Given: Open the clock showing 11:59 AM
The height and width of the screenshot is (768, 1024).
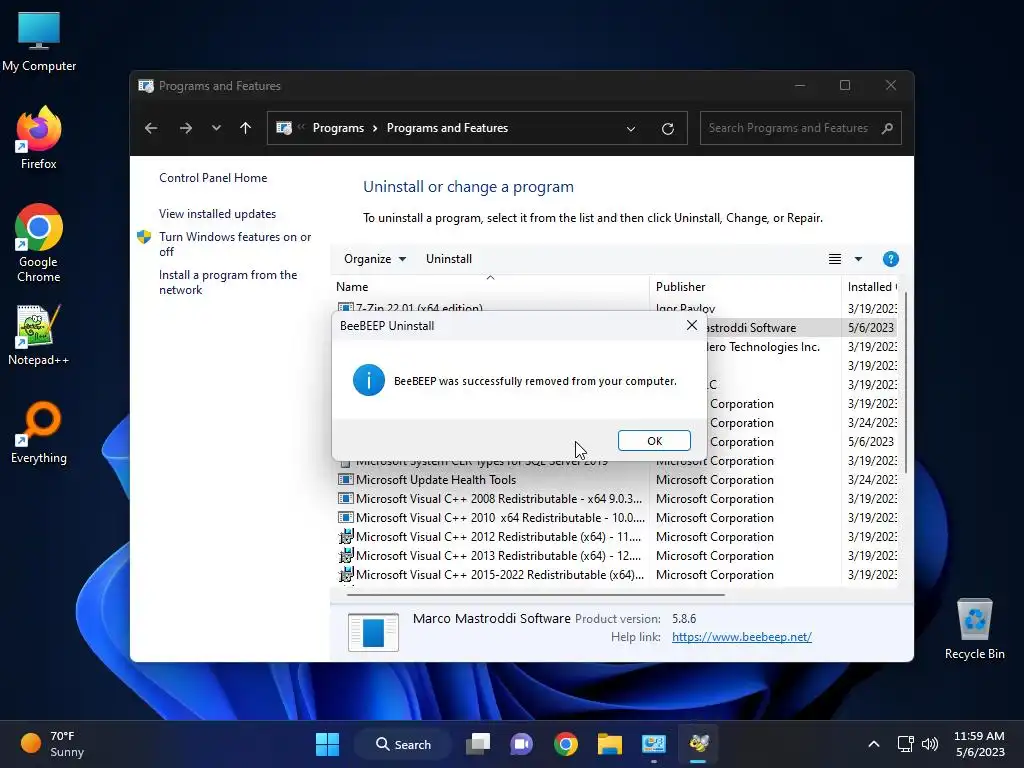Looking at the screenshot, I should click(x=980, y=744).
